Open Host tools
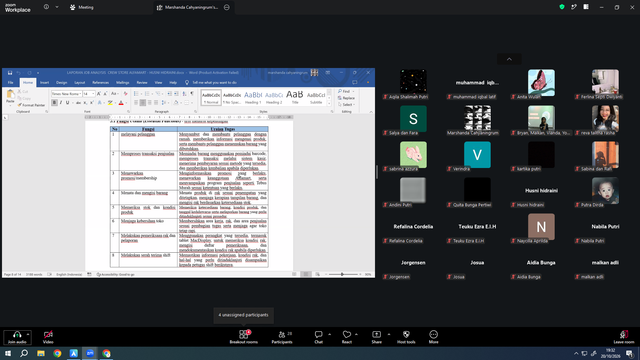 406,337
